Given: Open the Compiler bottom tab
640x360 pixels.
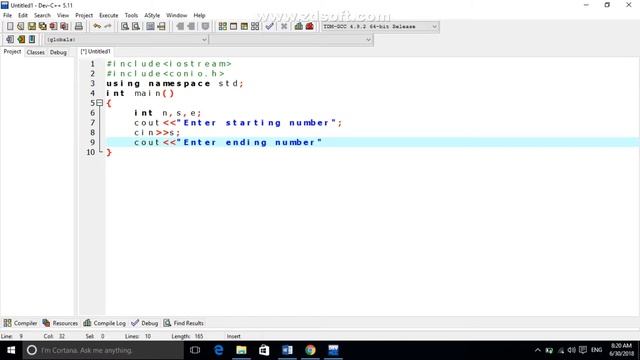Looking at the screenshot, I should (20, 323).
